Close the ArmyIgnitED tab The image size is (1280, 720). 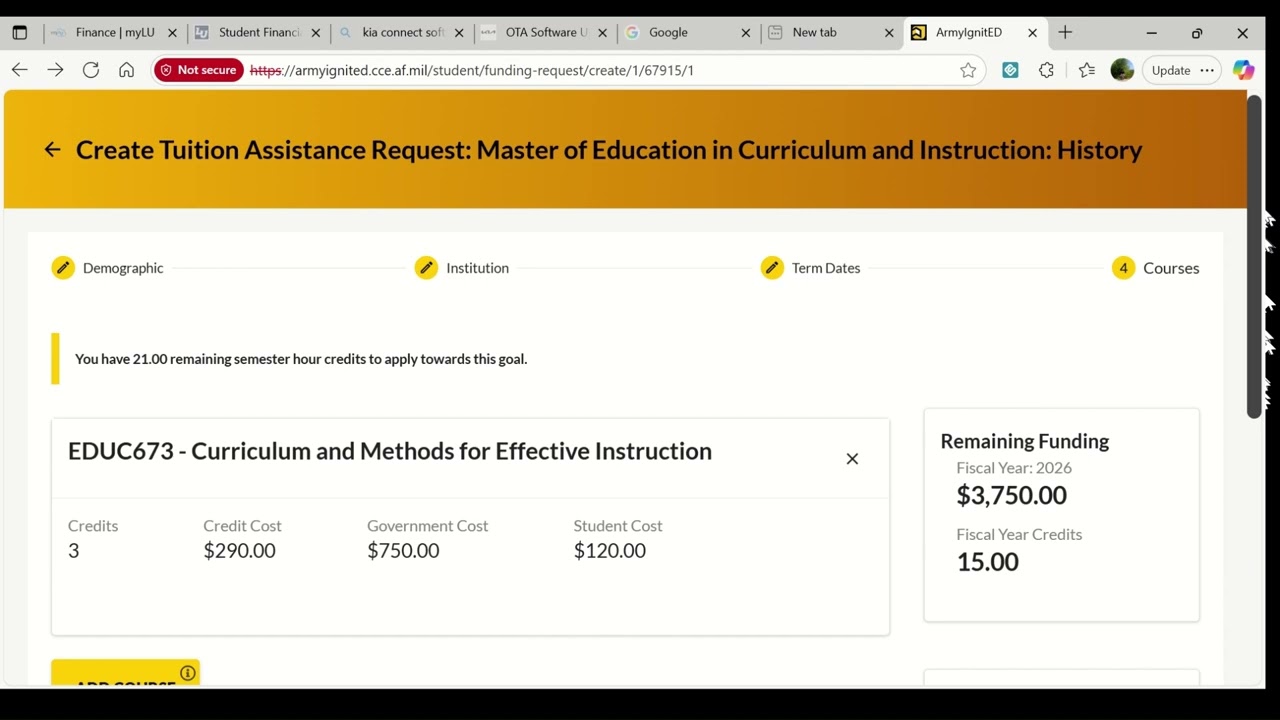pyautogui.click(x=1033, y=32)
